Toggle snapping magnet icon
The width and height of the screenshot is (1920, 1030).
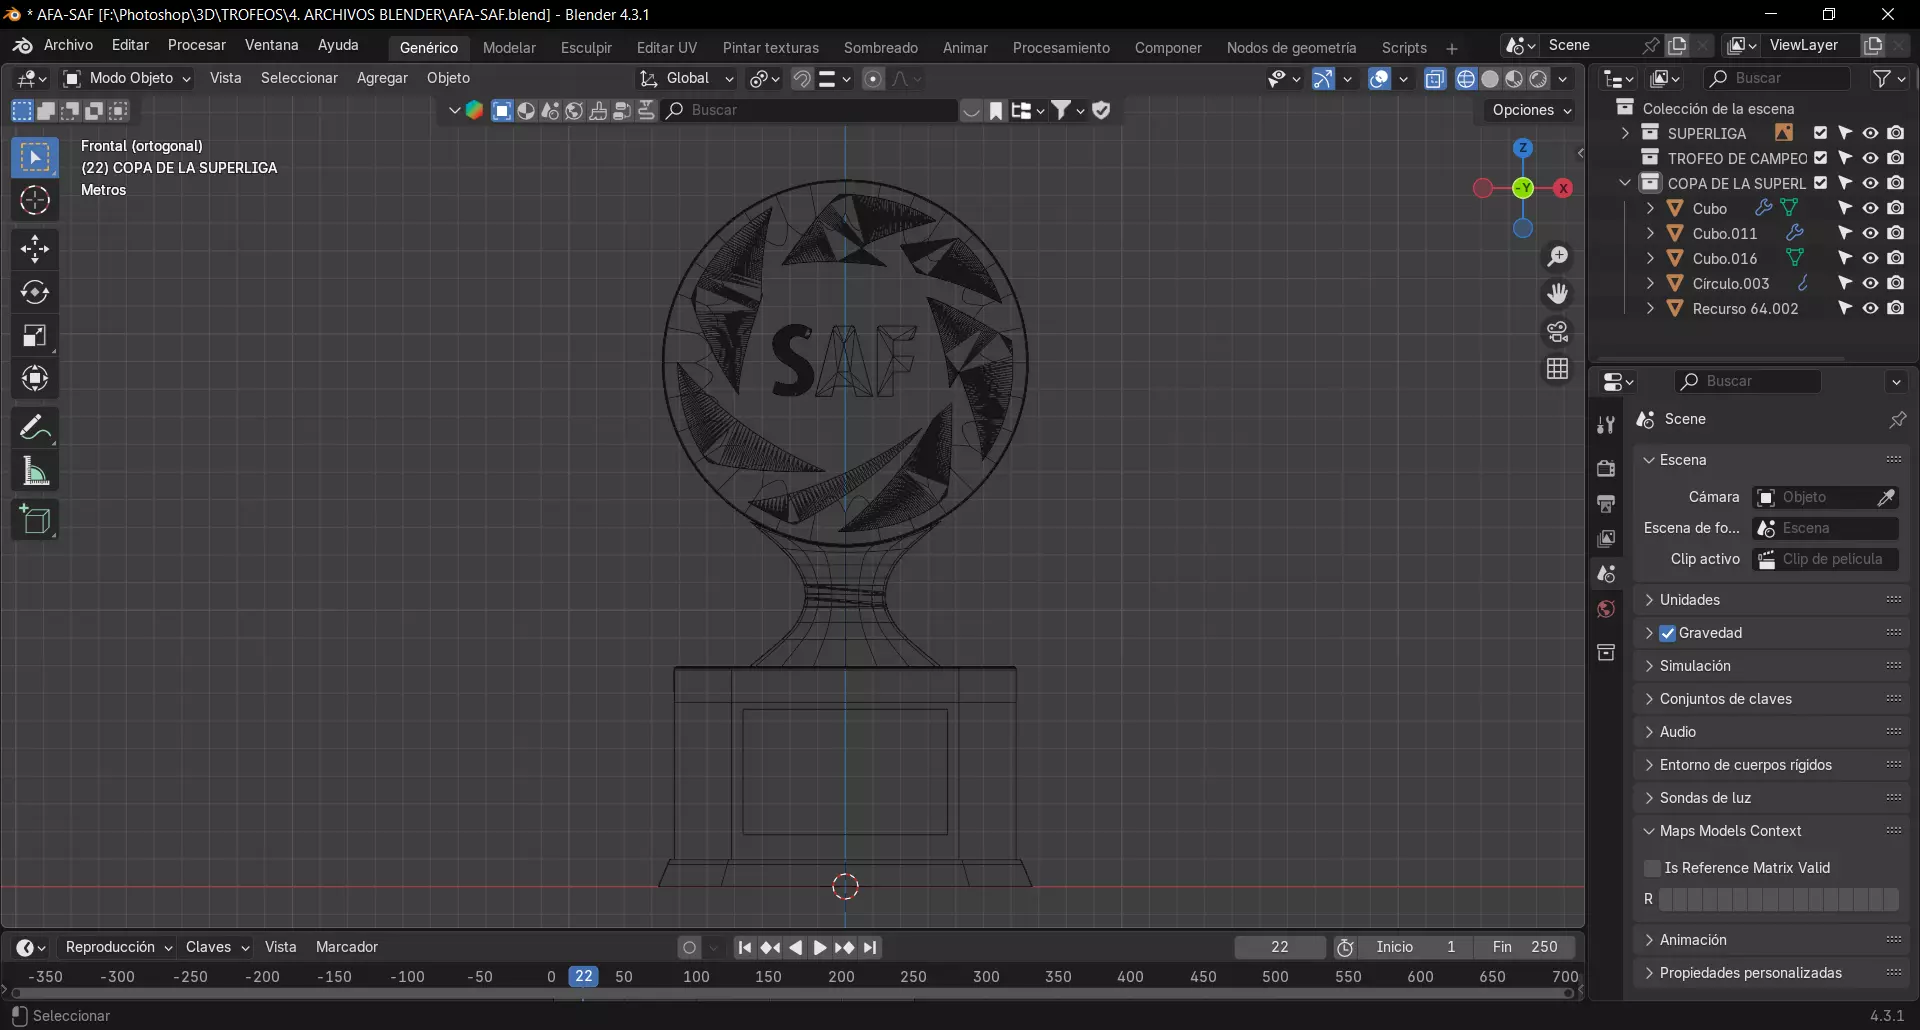click(x=802, y=79)
